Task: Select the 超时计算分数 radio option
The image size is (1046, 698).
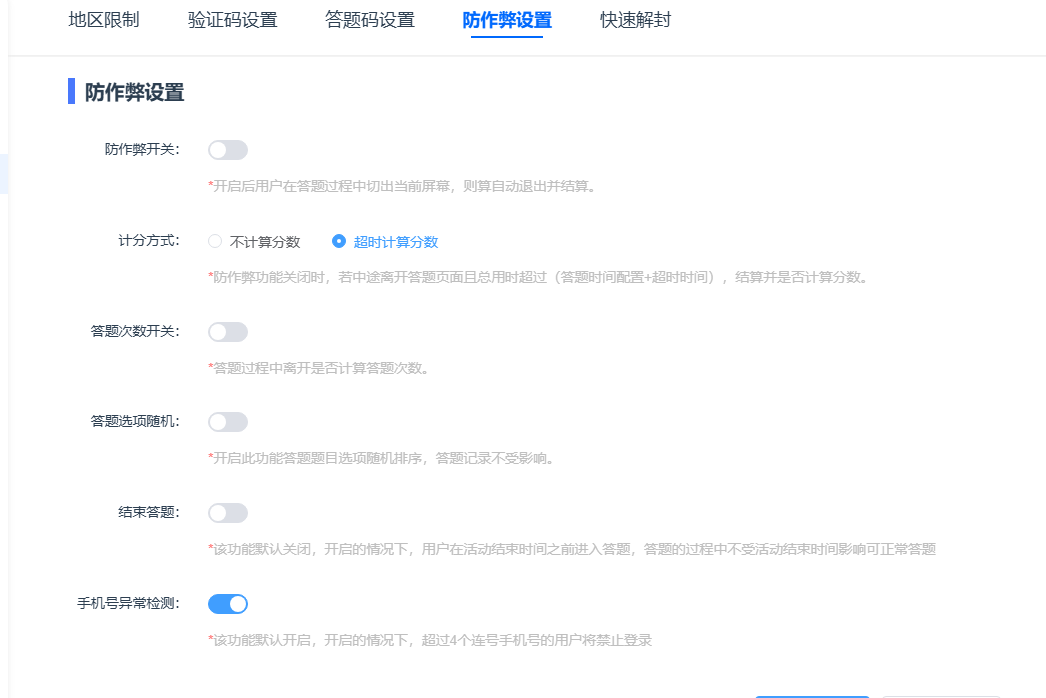Action: click(385, 242)
